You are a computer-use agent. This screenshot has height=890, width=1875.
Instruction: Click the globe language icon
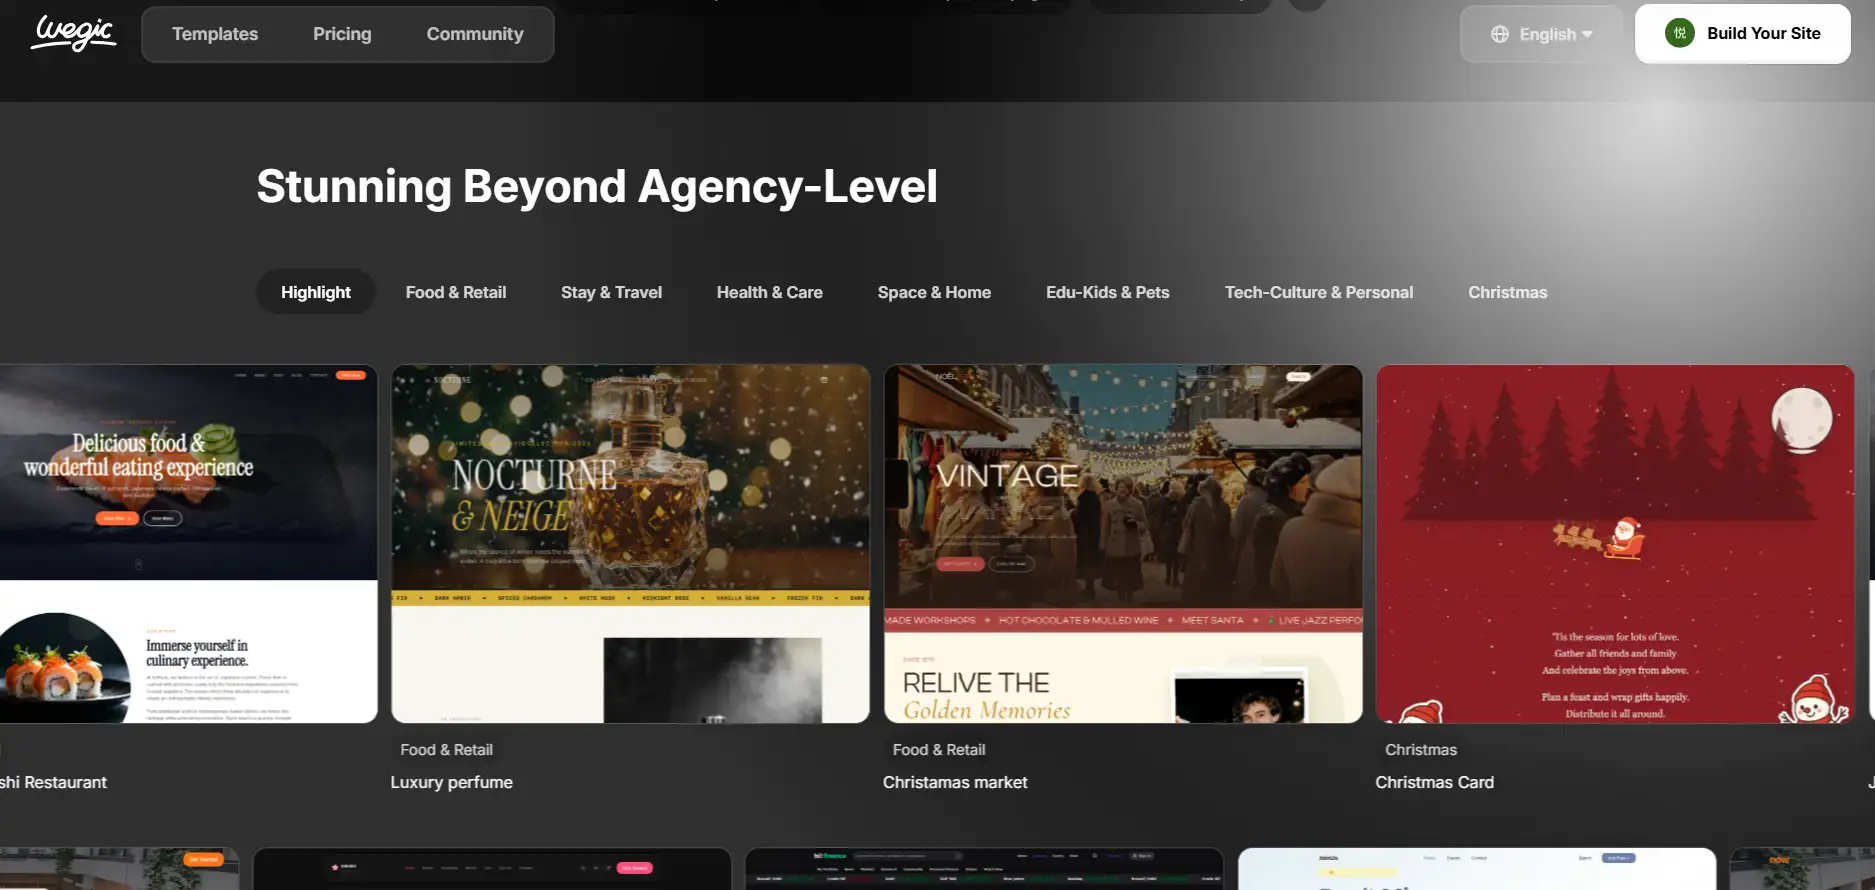(1499, 34)
